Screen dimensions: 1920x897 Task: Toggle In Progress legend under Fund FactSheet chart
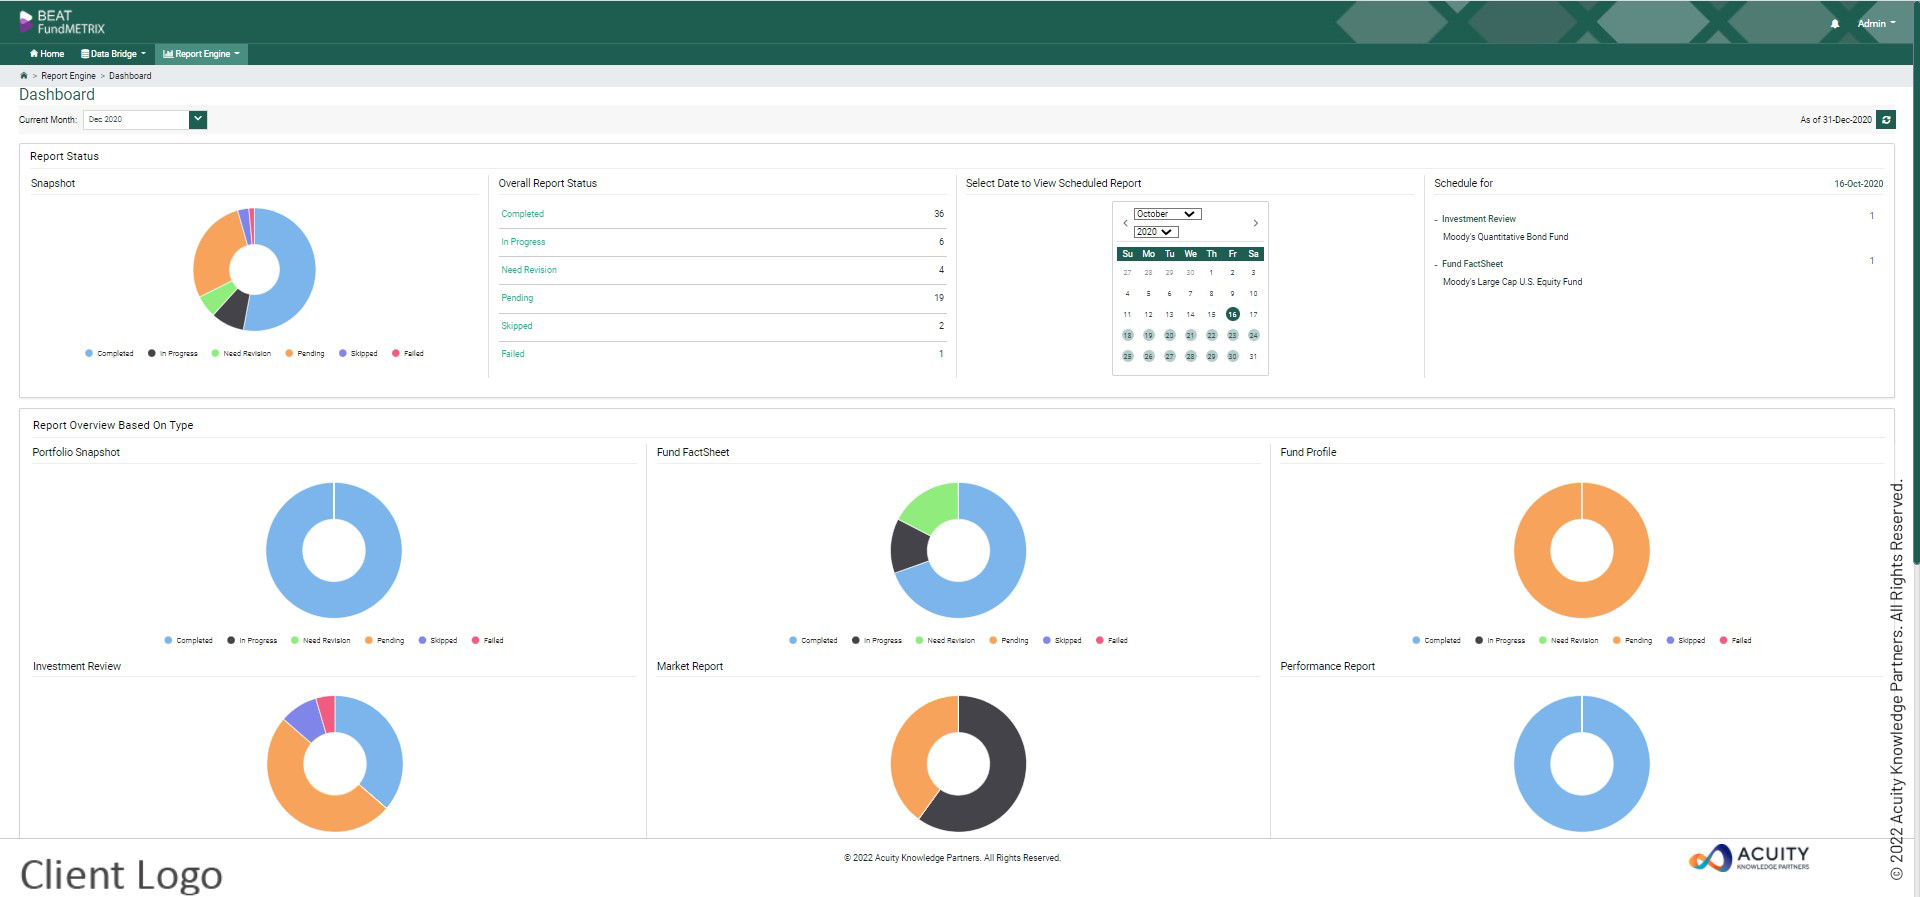876,640
